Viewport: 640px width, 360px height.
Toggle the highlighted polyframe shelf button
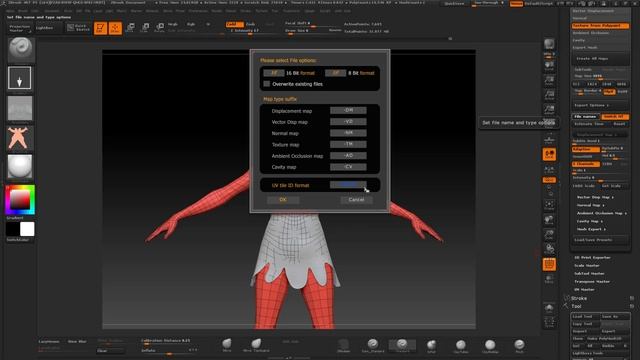[x=549, y=264]
